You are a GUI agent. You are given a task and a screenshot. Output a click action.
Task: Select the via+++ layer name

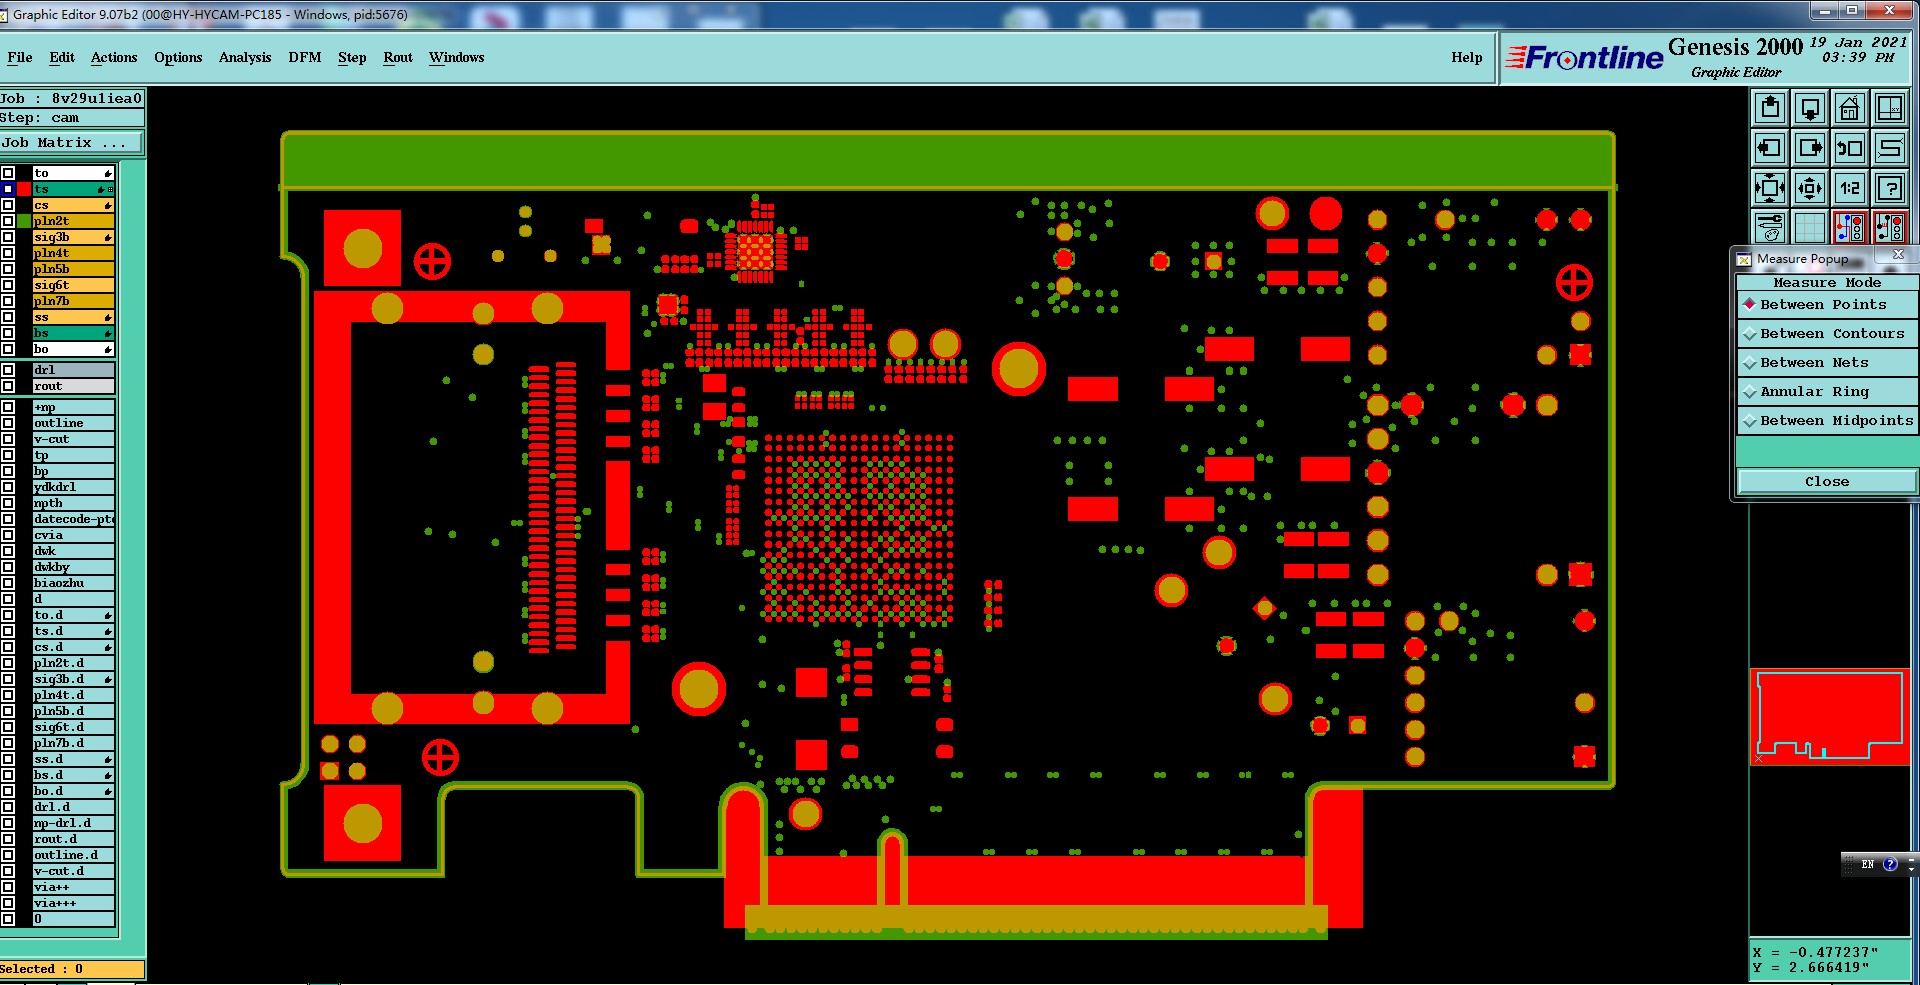pyautogui.click(x=73, y=903)
